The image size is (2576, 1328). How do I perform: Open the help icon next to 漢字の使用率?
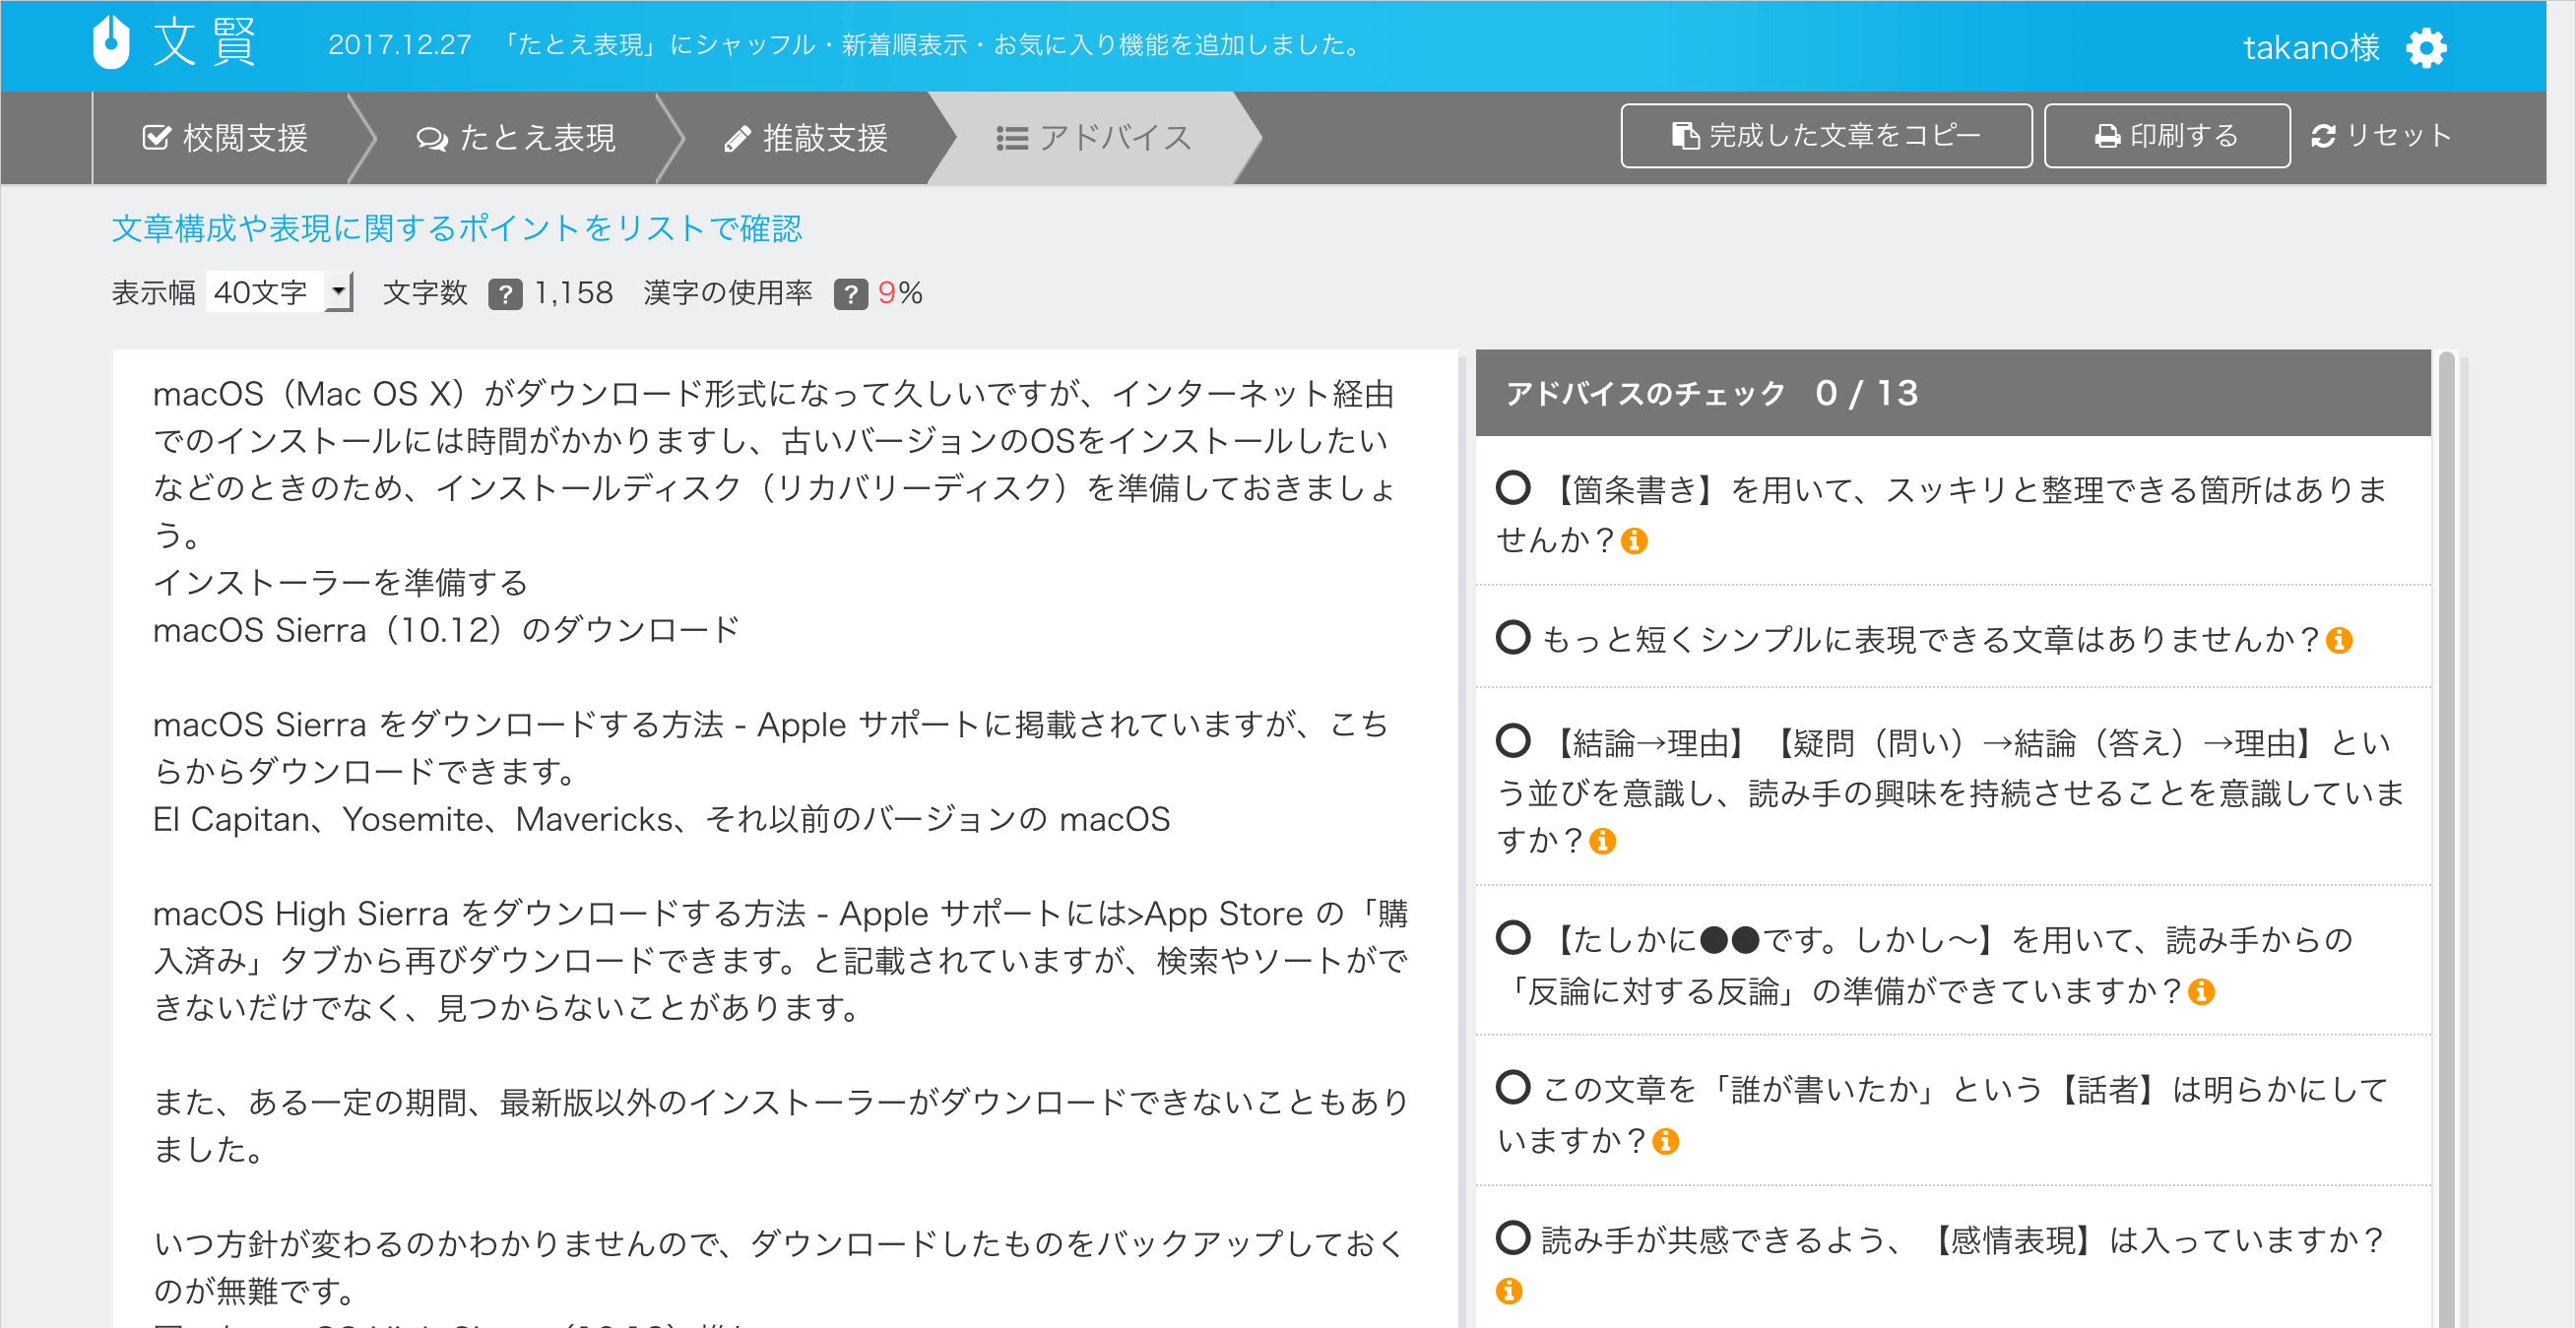click(x=850, y=294)
